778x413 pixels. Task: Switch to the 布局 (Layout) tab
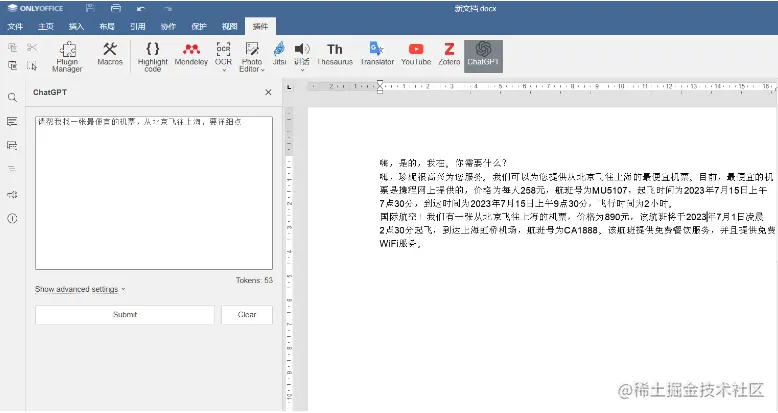tap(107, 26)
